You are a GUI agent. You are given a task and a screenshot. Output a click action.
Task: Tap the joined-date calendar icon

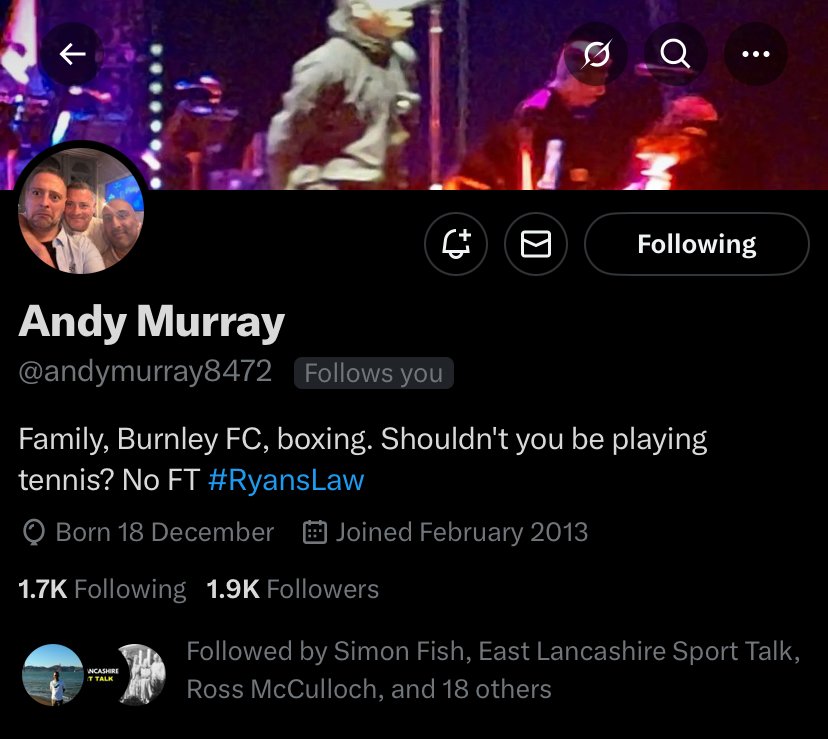tap(315, 532)
